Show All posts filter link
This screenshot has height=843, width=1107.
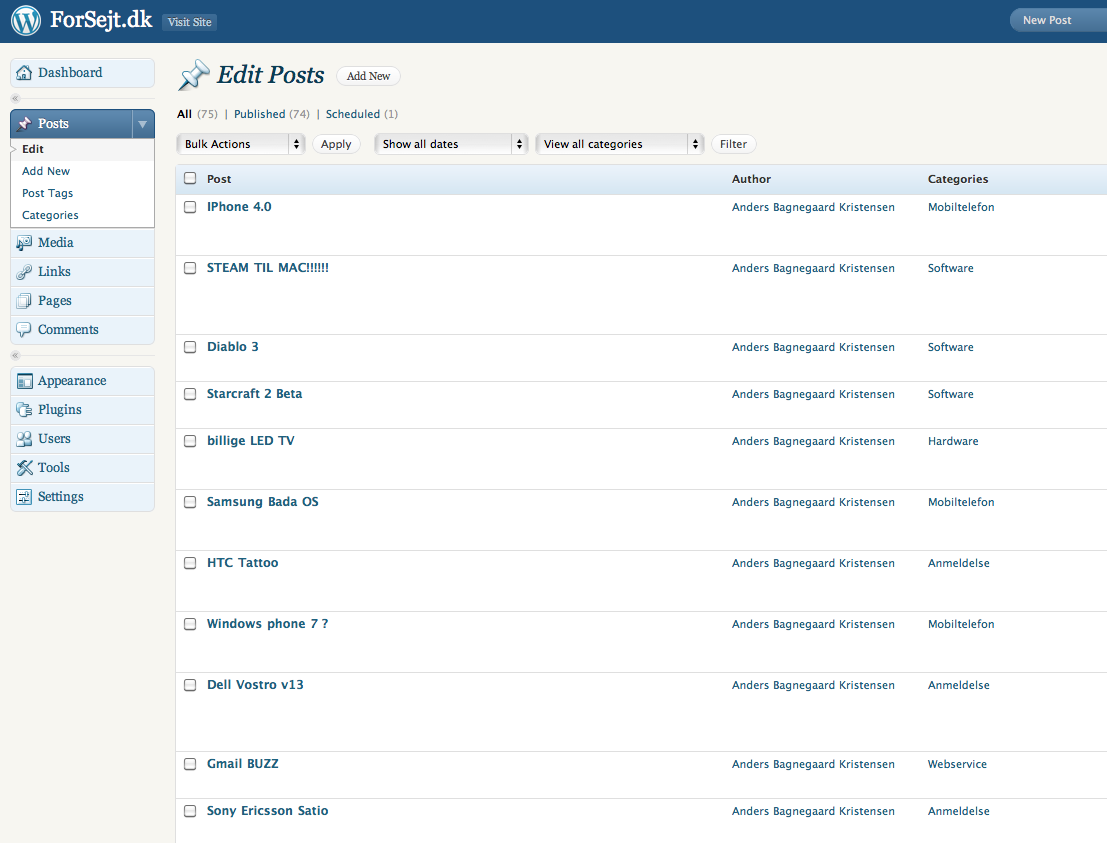(184, 114)
